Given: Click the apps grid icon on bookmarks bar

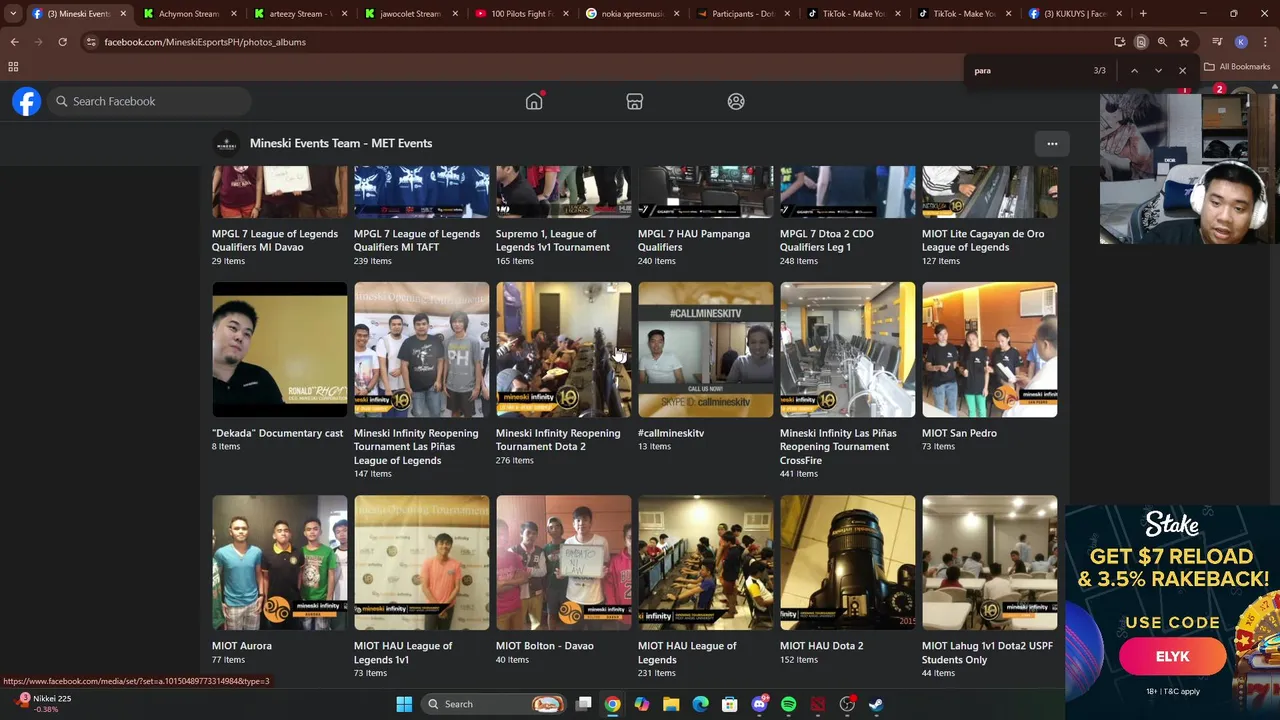Looking at the screenshot, I should click(x=13, y=67).
